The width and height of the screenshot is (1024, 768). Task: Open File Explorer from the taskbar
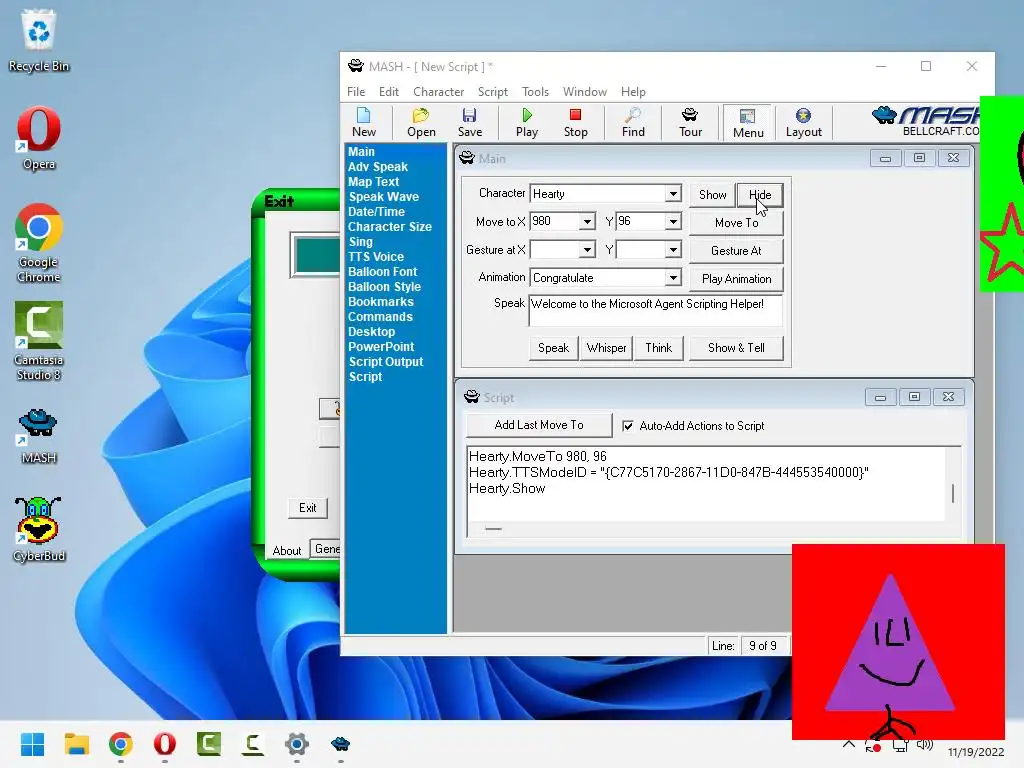[x=76, y=744]
